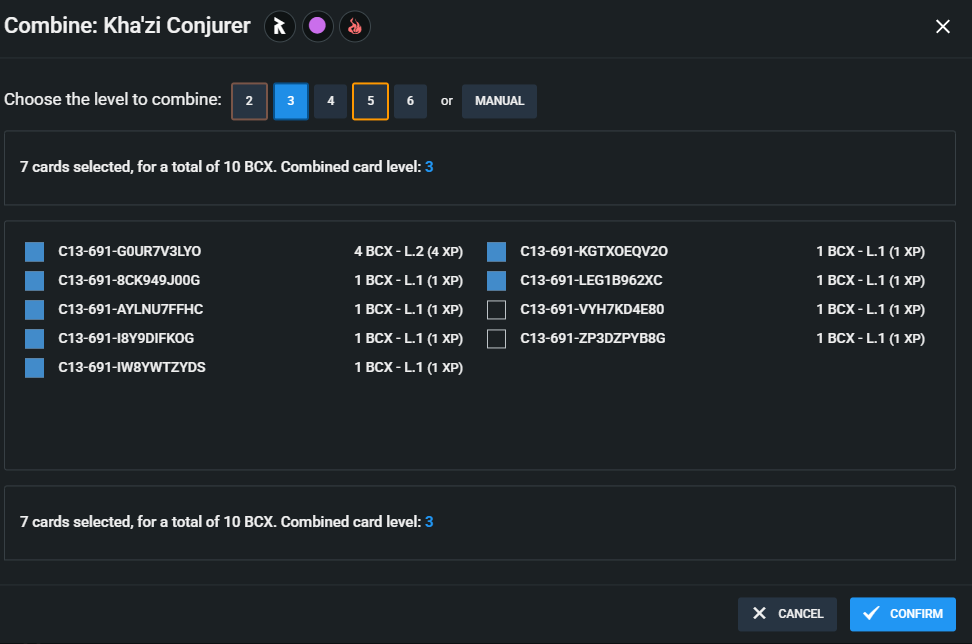Viewport: 972px width, 644px height.
Task: Select level 2 to combine
Action: tap(250, 101)
